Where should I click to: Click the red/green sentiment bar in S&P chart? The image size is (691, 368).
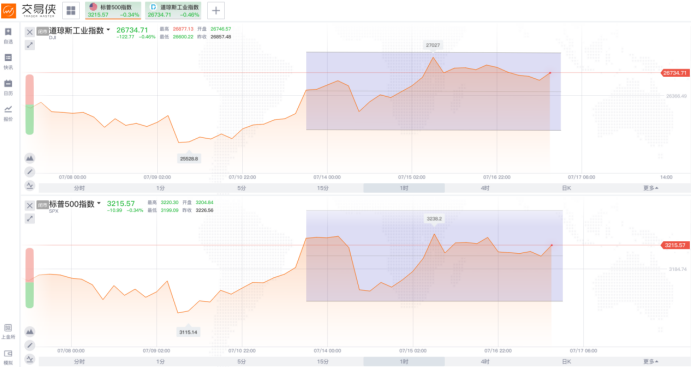point(30,278)
